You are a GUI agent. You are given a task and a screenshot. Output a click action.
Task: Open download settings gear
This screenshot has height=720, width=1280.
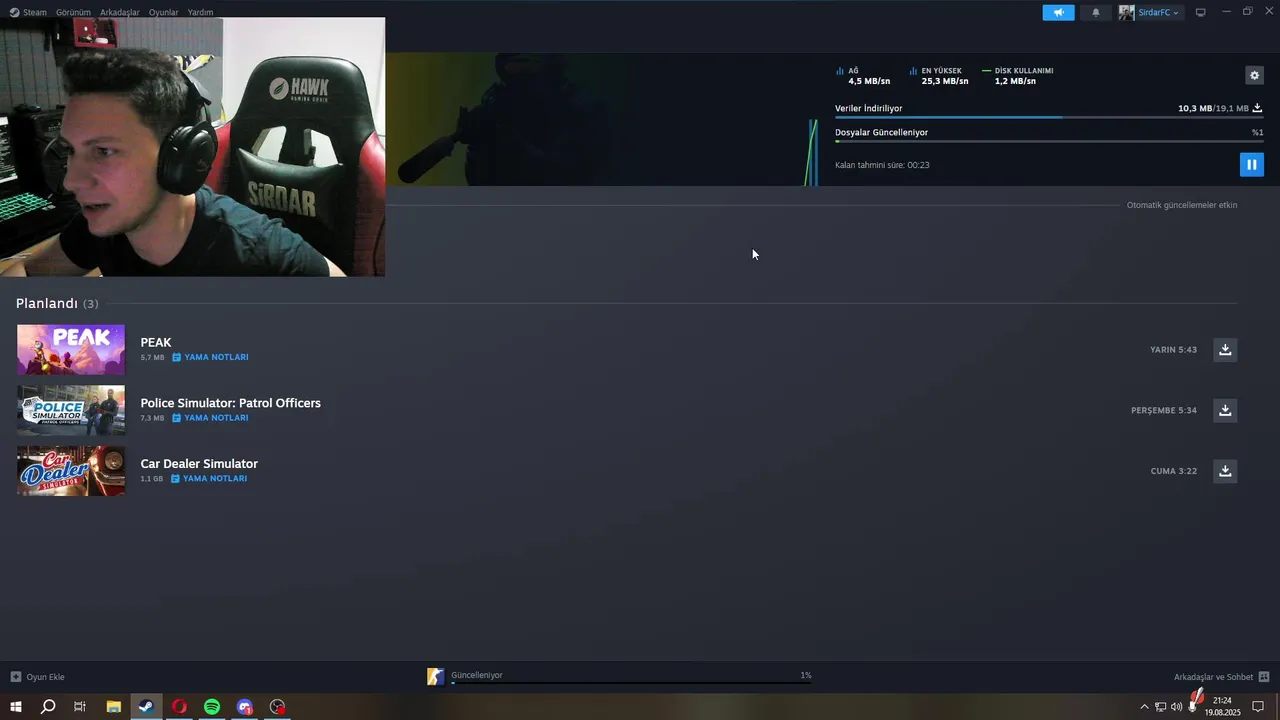pyautogui.click(x=1254, y=75)
